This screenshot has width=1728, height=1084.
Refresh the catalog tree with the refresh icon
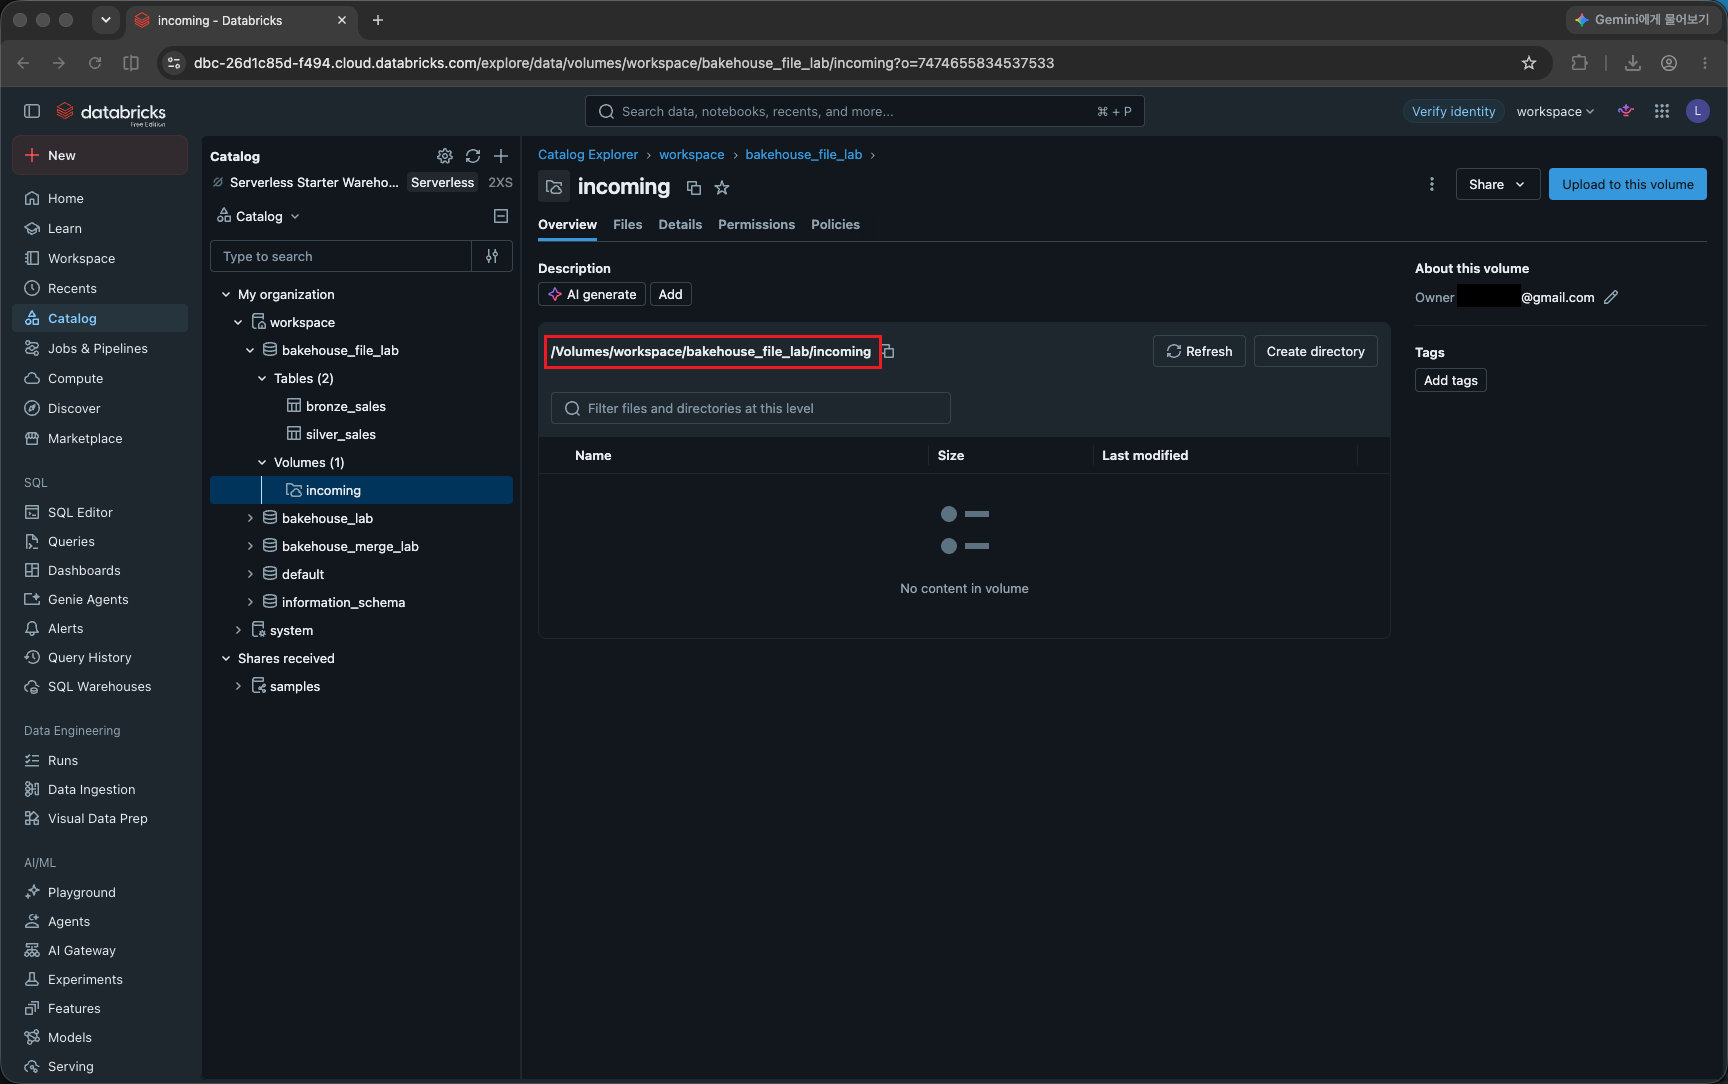coord(473,156)
